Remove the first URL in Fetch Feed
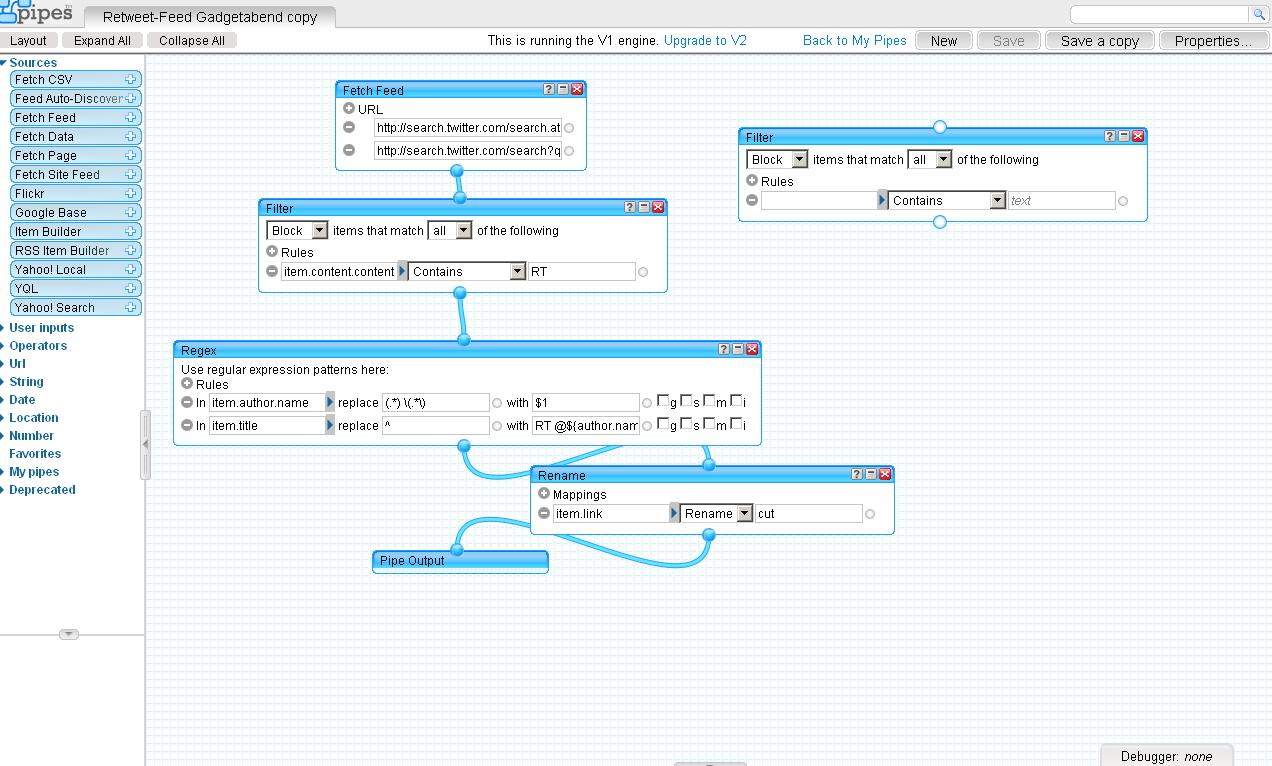The height and width of the screenshot is (766, 1272). pos(349,127)
